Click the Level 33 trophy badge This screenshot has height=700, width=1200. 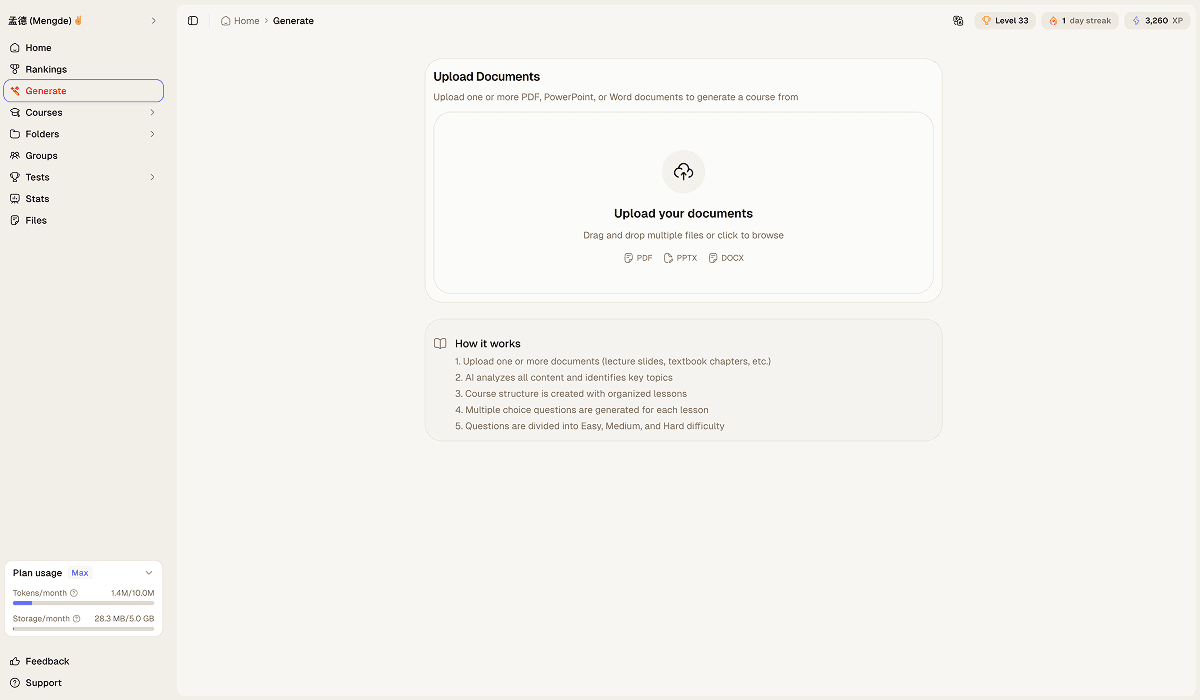click(x=1004, y=20)
